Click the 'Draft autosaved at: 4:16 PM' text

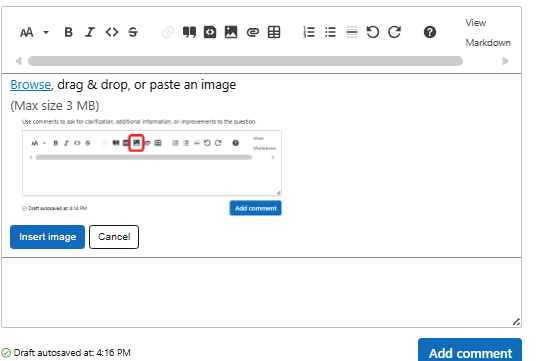click(72, 353)
